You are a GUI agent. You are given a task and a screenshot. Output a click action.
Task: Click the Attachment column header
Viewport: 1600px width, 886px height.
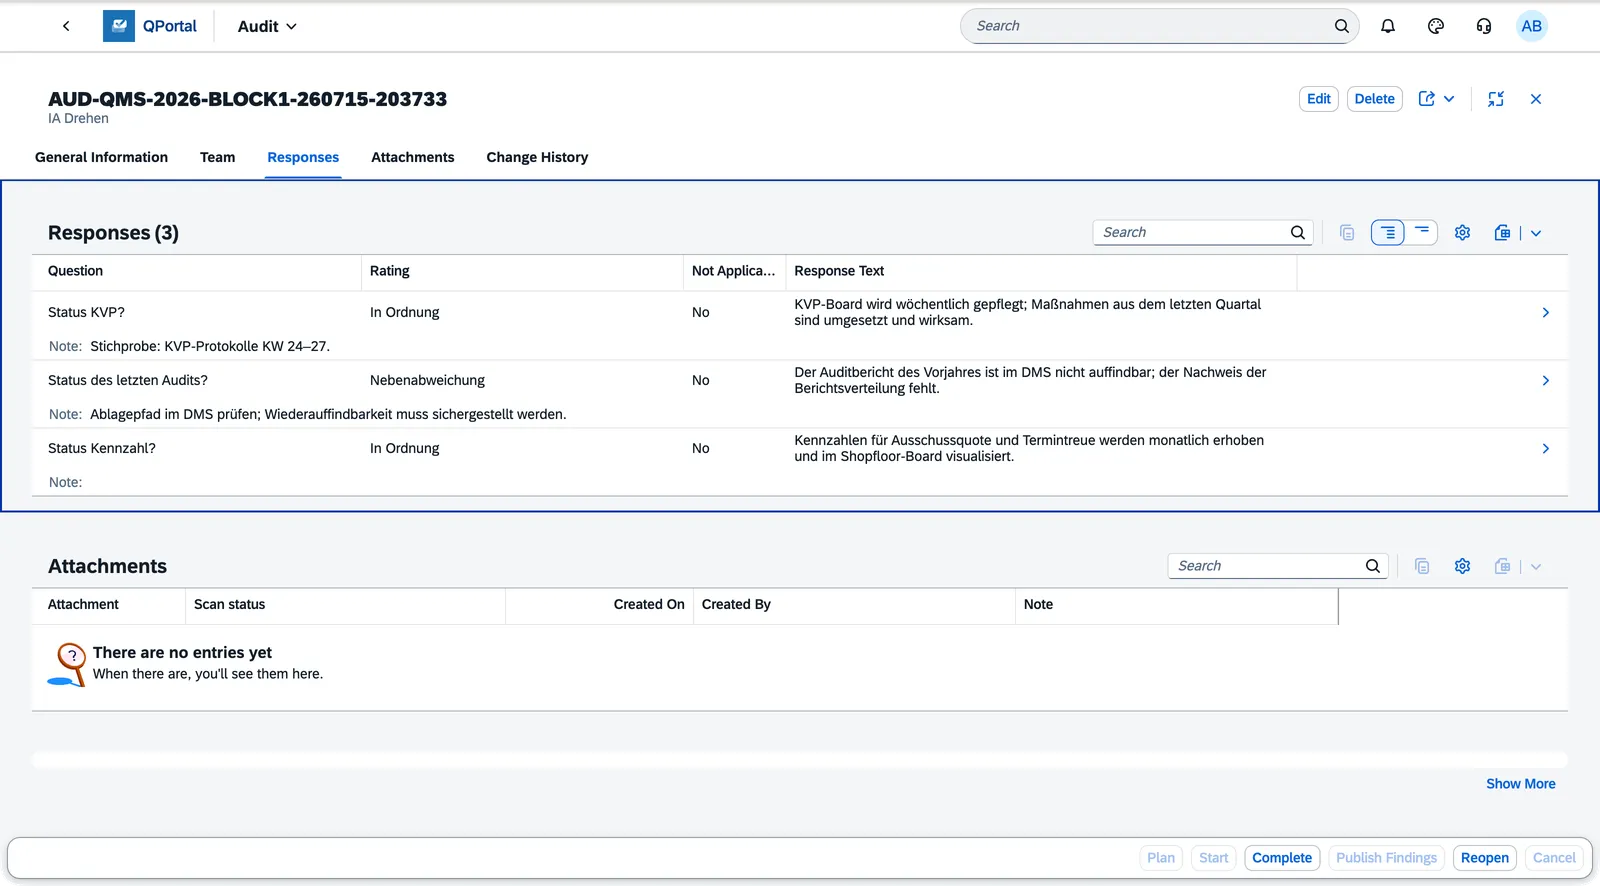tap(108, 605)
